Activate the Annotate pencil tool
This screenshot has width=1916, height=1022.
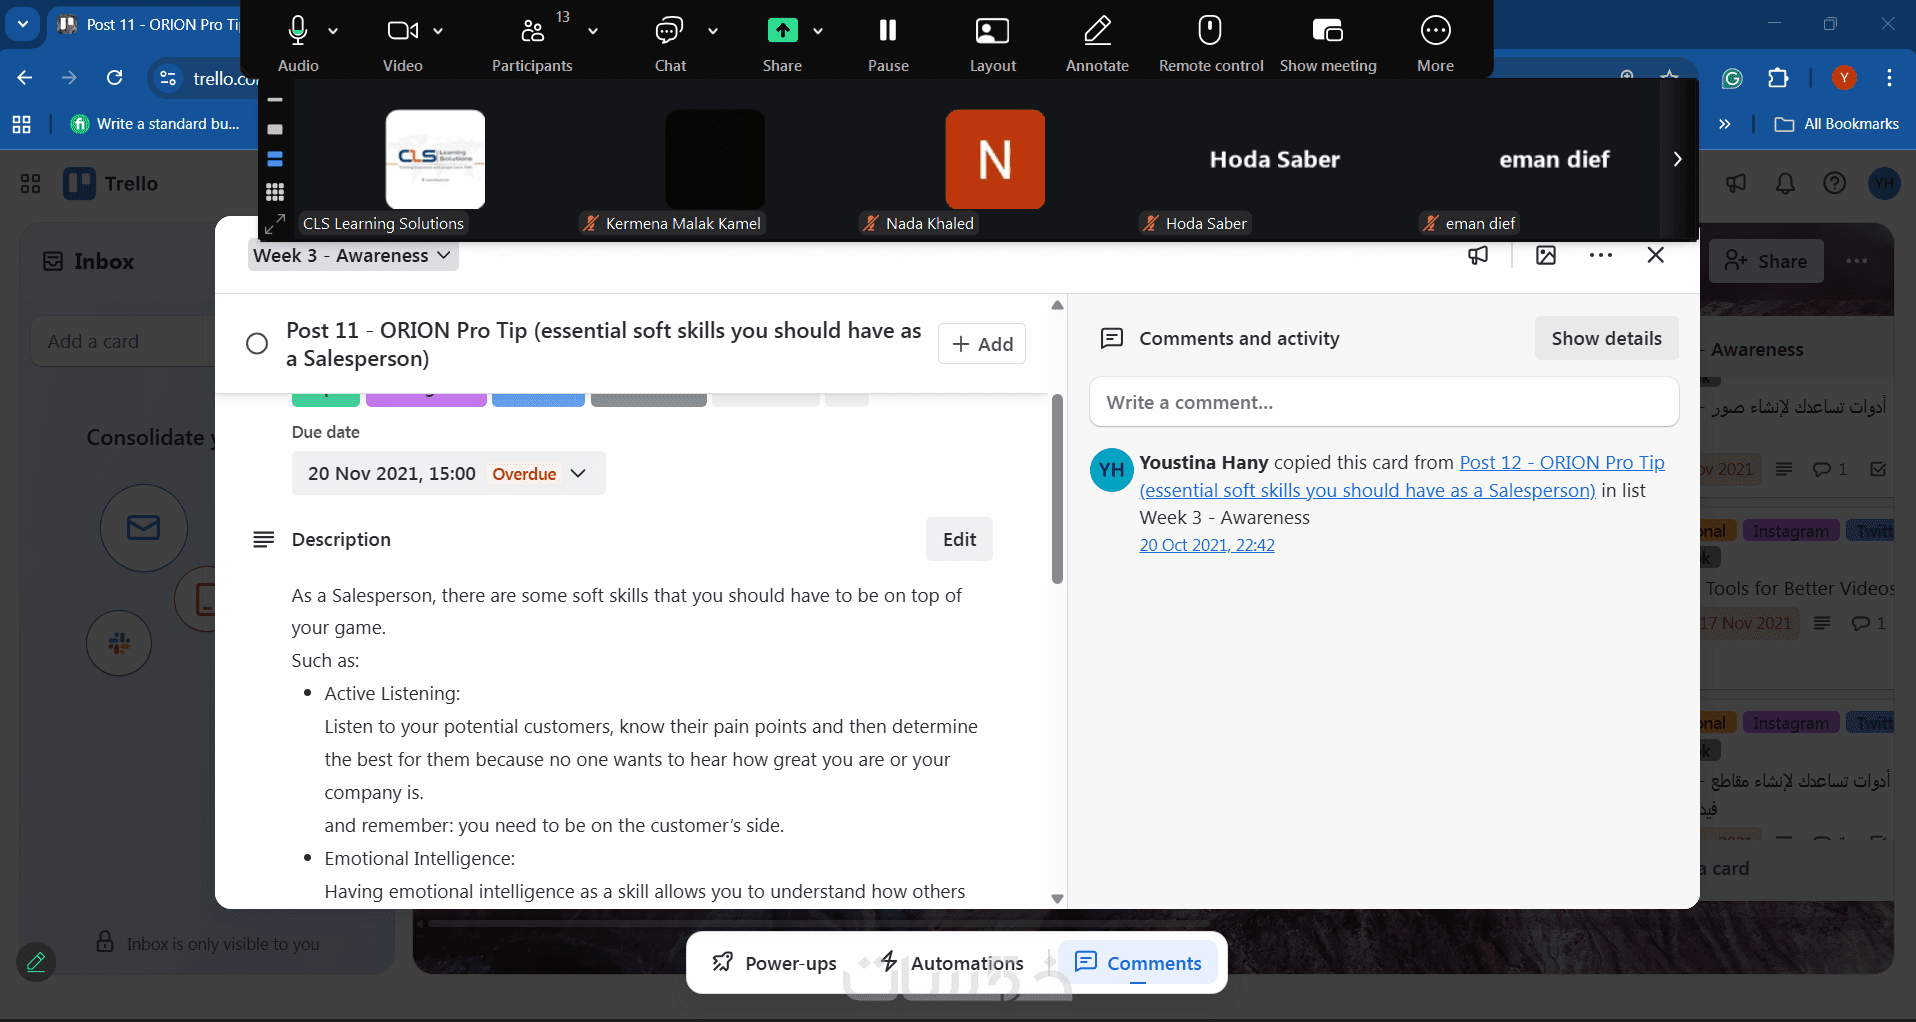[x=1097, y=31]
